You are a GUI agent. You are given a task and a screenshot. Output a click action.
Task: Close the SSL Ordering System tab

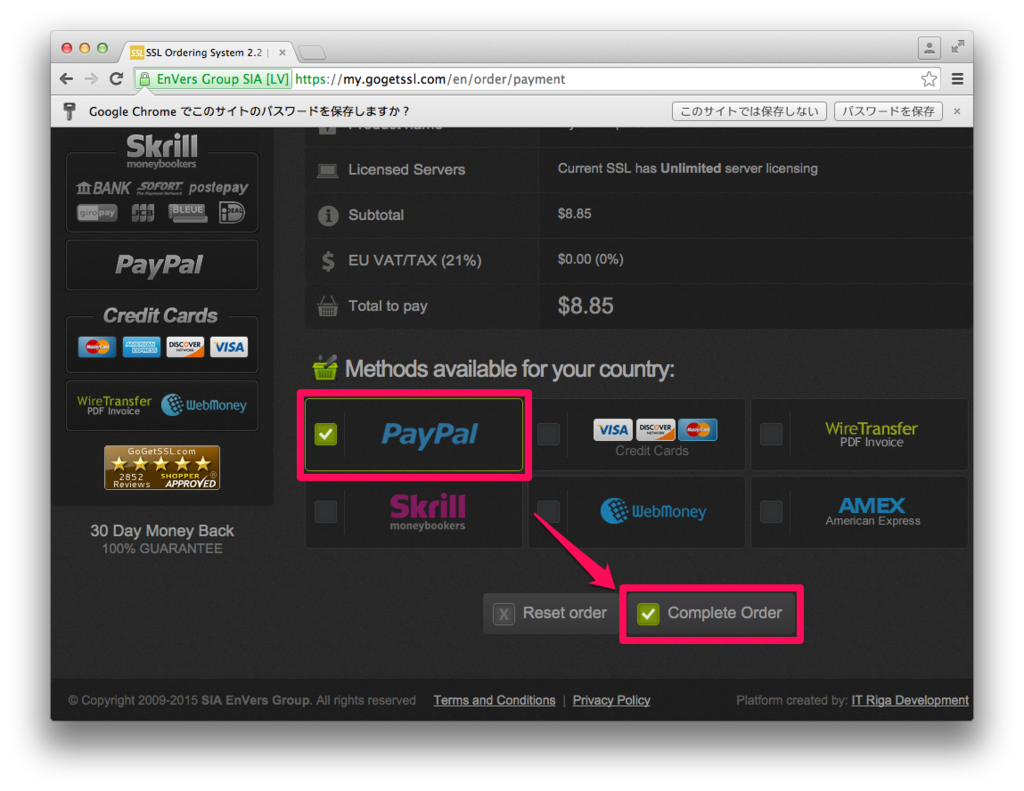(282, 52)
